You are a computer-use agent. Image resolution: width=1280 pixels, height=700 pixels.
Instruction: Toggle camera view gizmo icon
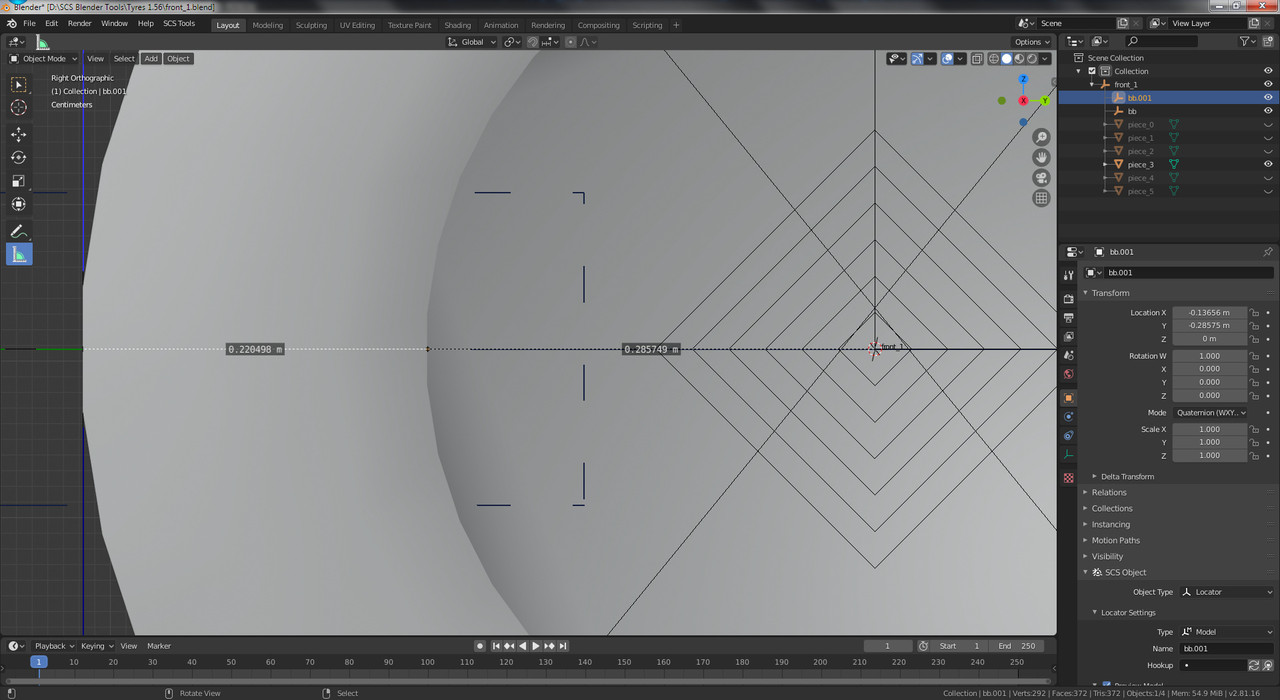[1041, 178]
